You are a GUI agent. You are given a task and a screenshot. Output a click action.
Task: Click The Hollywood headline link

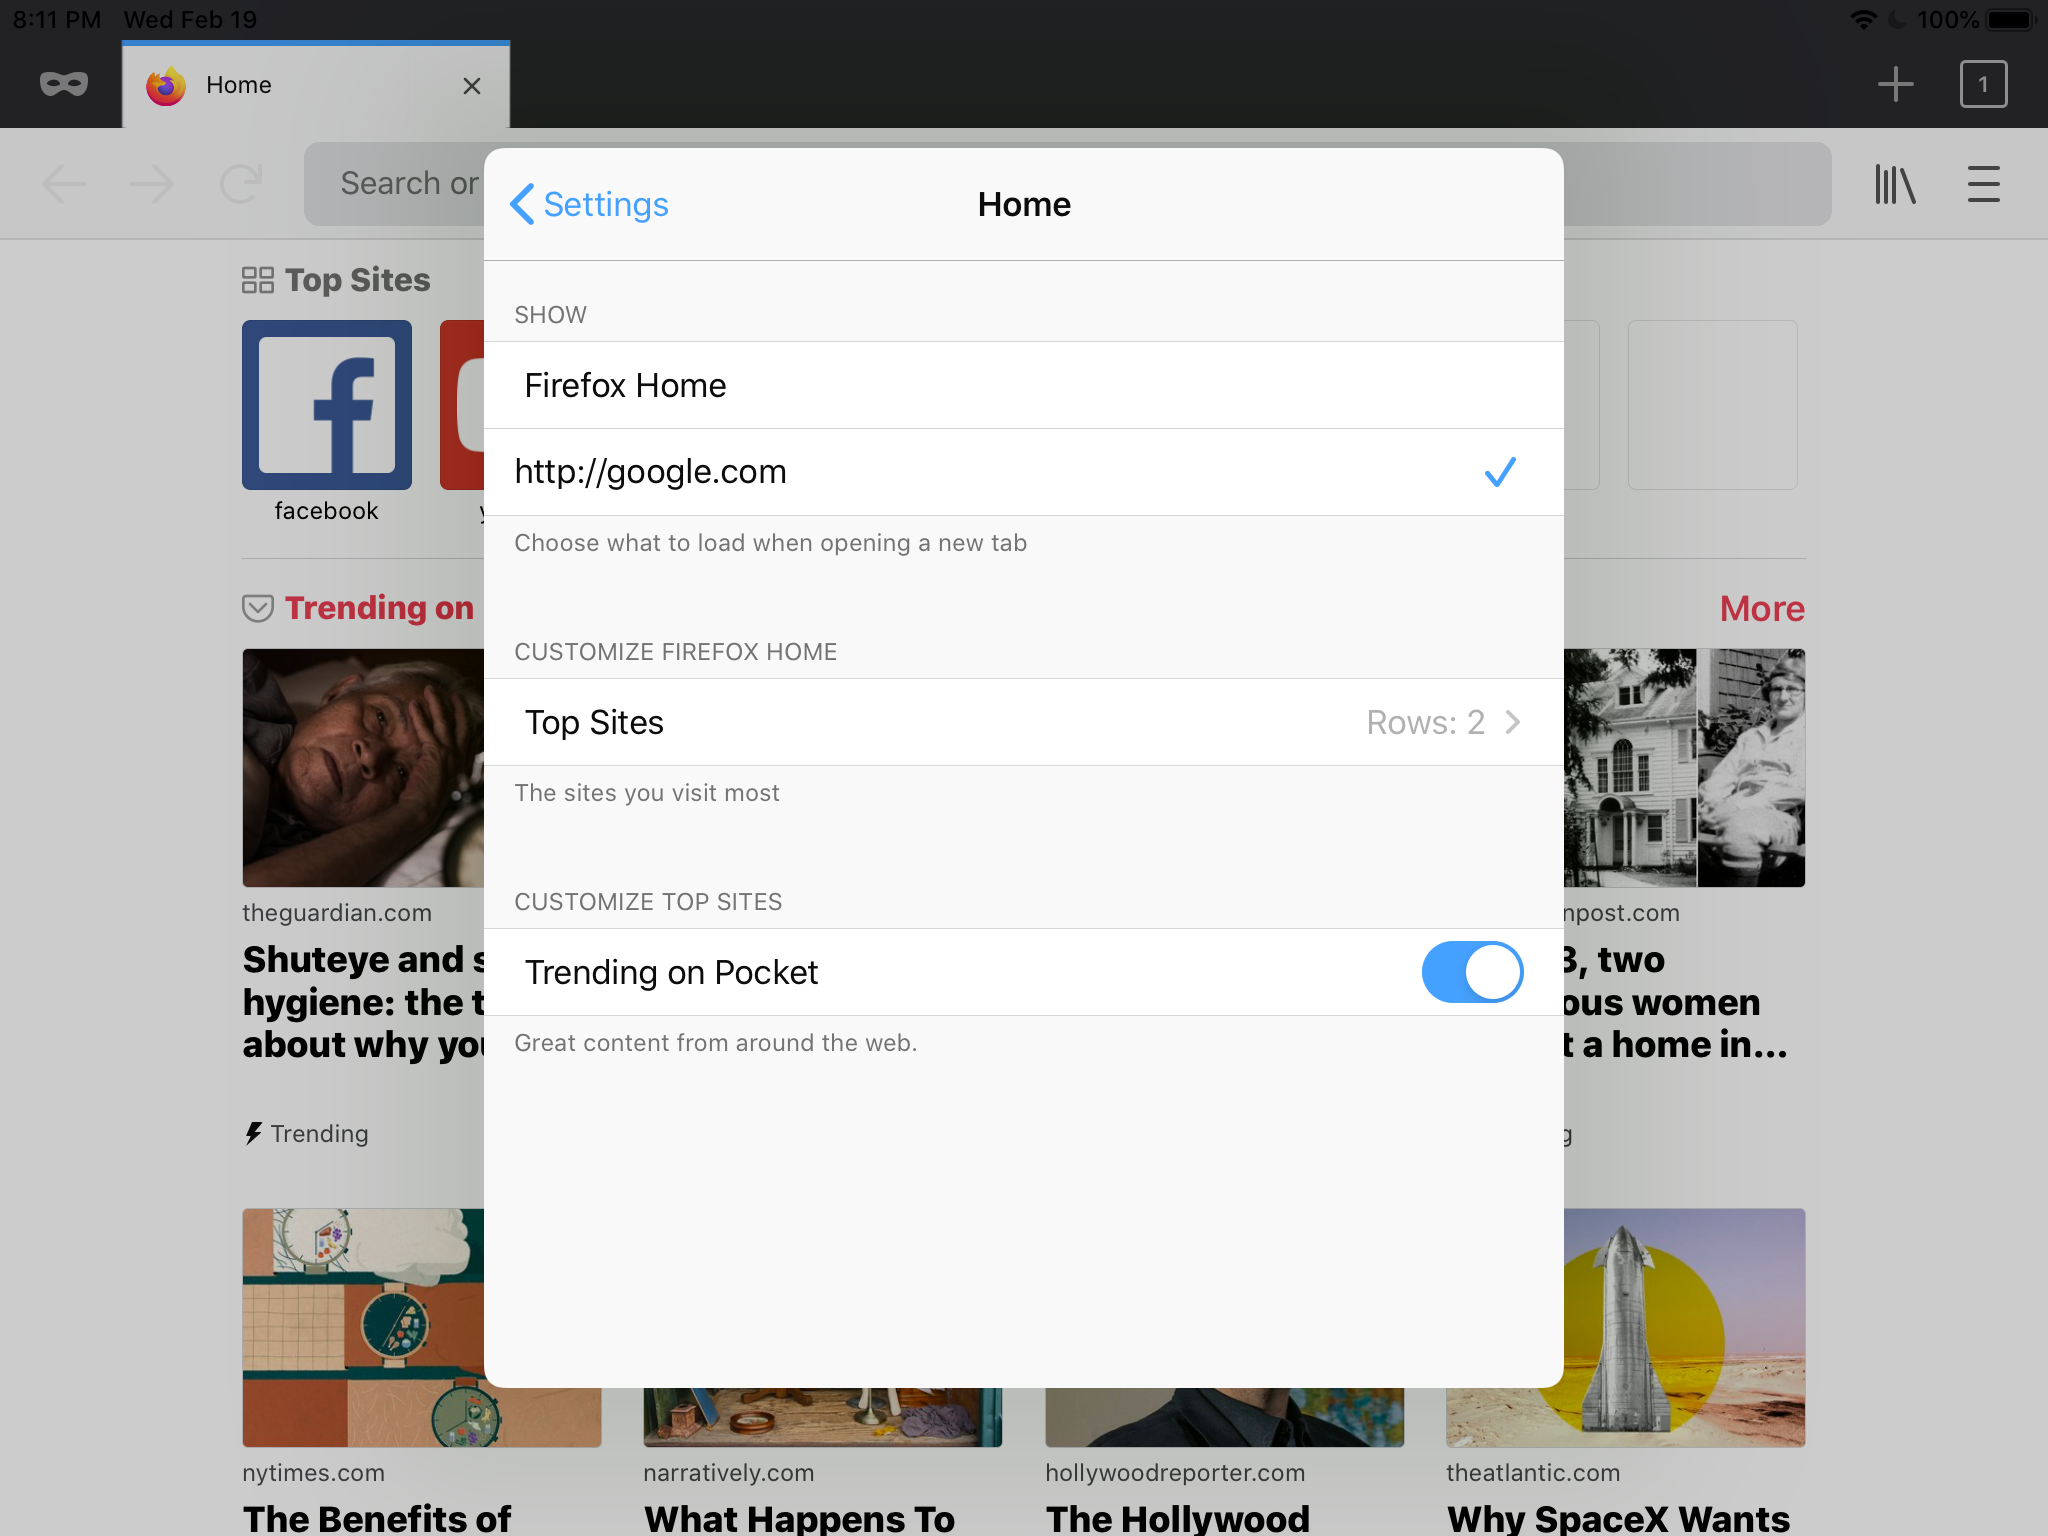pos(1177,1518)
